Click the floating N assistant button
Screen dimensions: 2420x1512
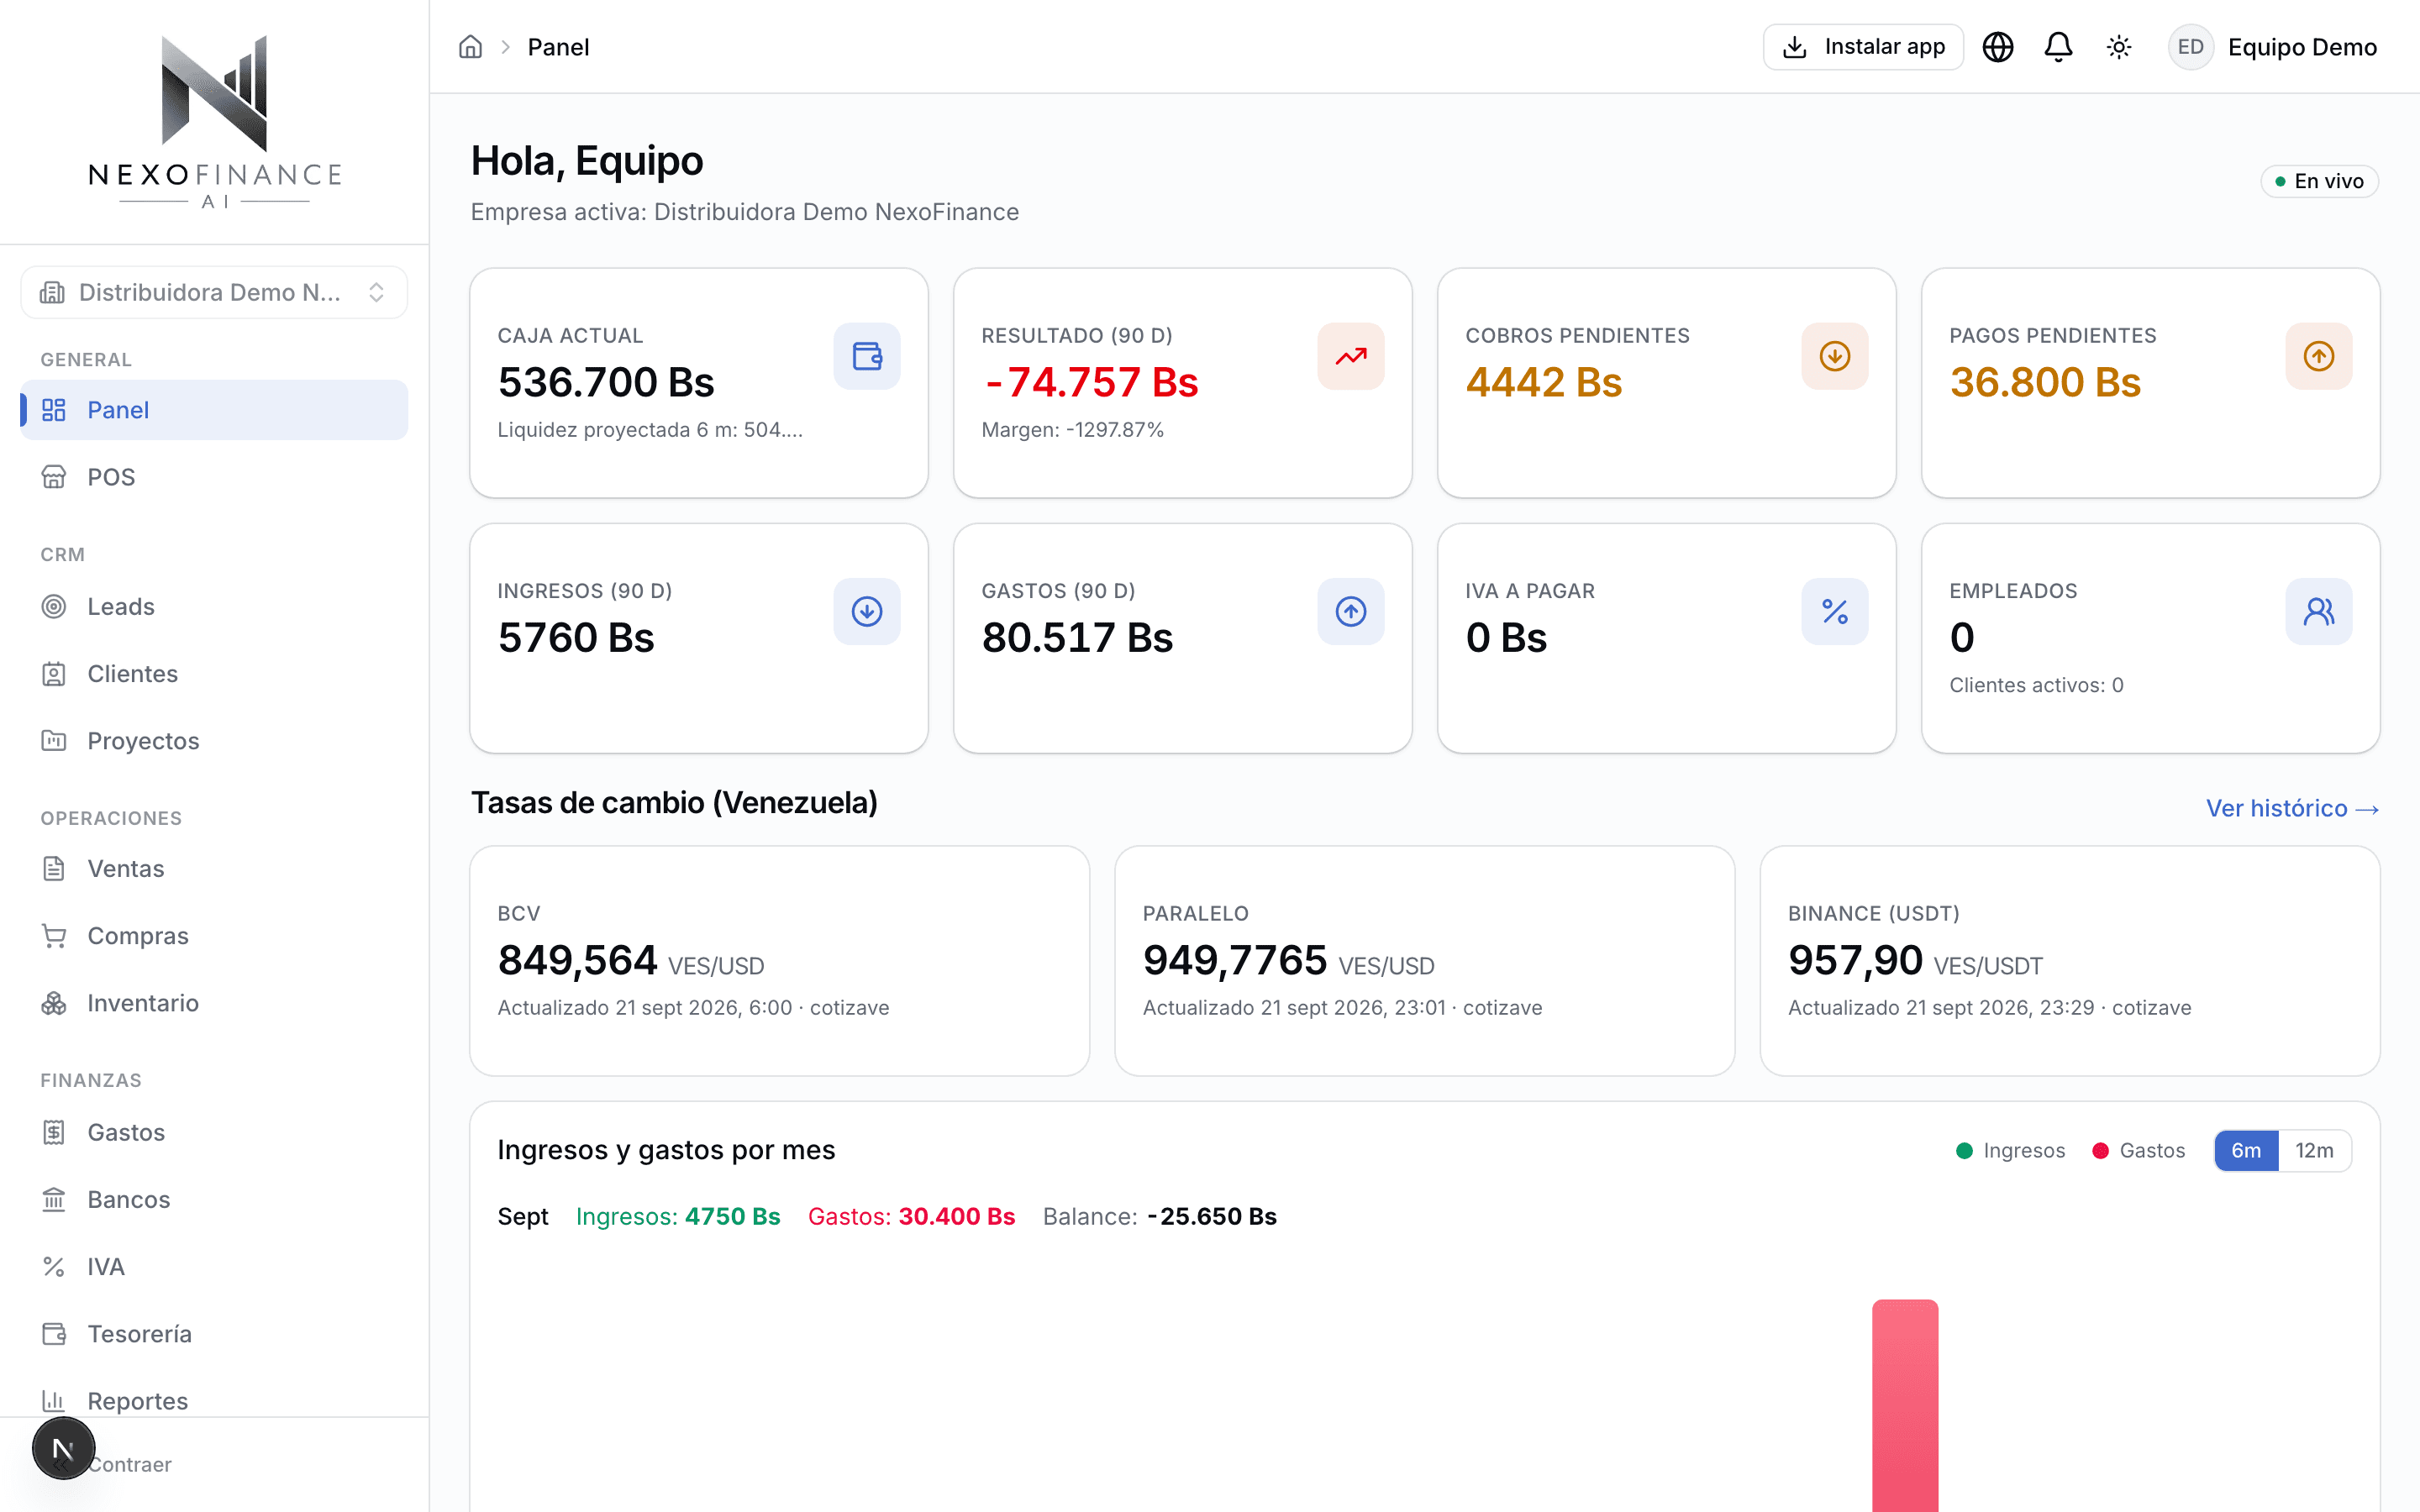pyautogui.click(x=63, y=1449)
